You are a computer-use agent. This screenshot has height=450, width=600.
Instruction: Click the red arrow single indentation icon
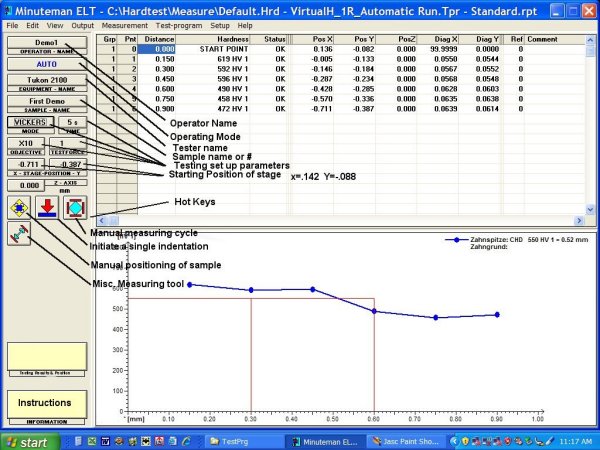click(x=47, y=208)
